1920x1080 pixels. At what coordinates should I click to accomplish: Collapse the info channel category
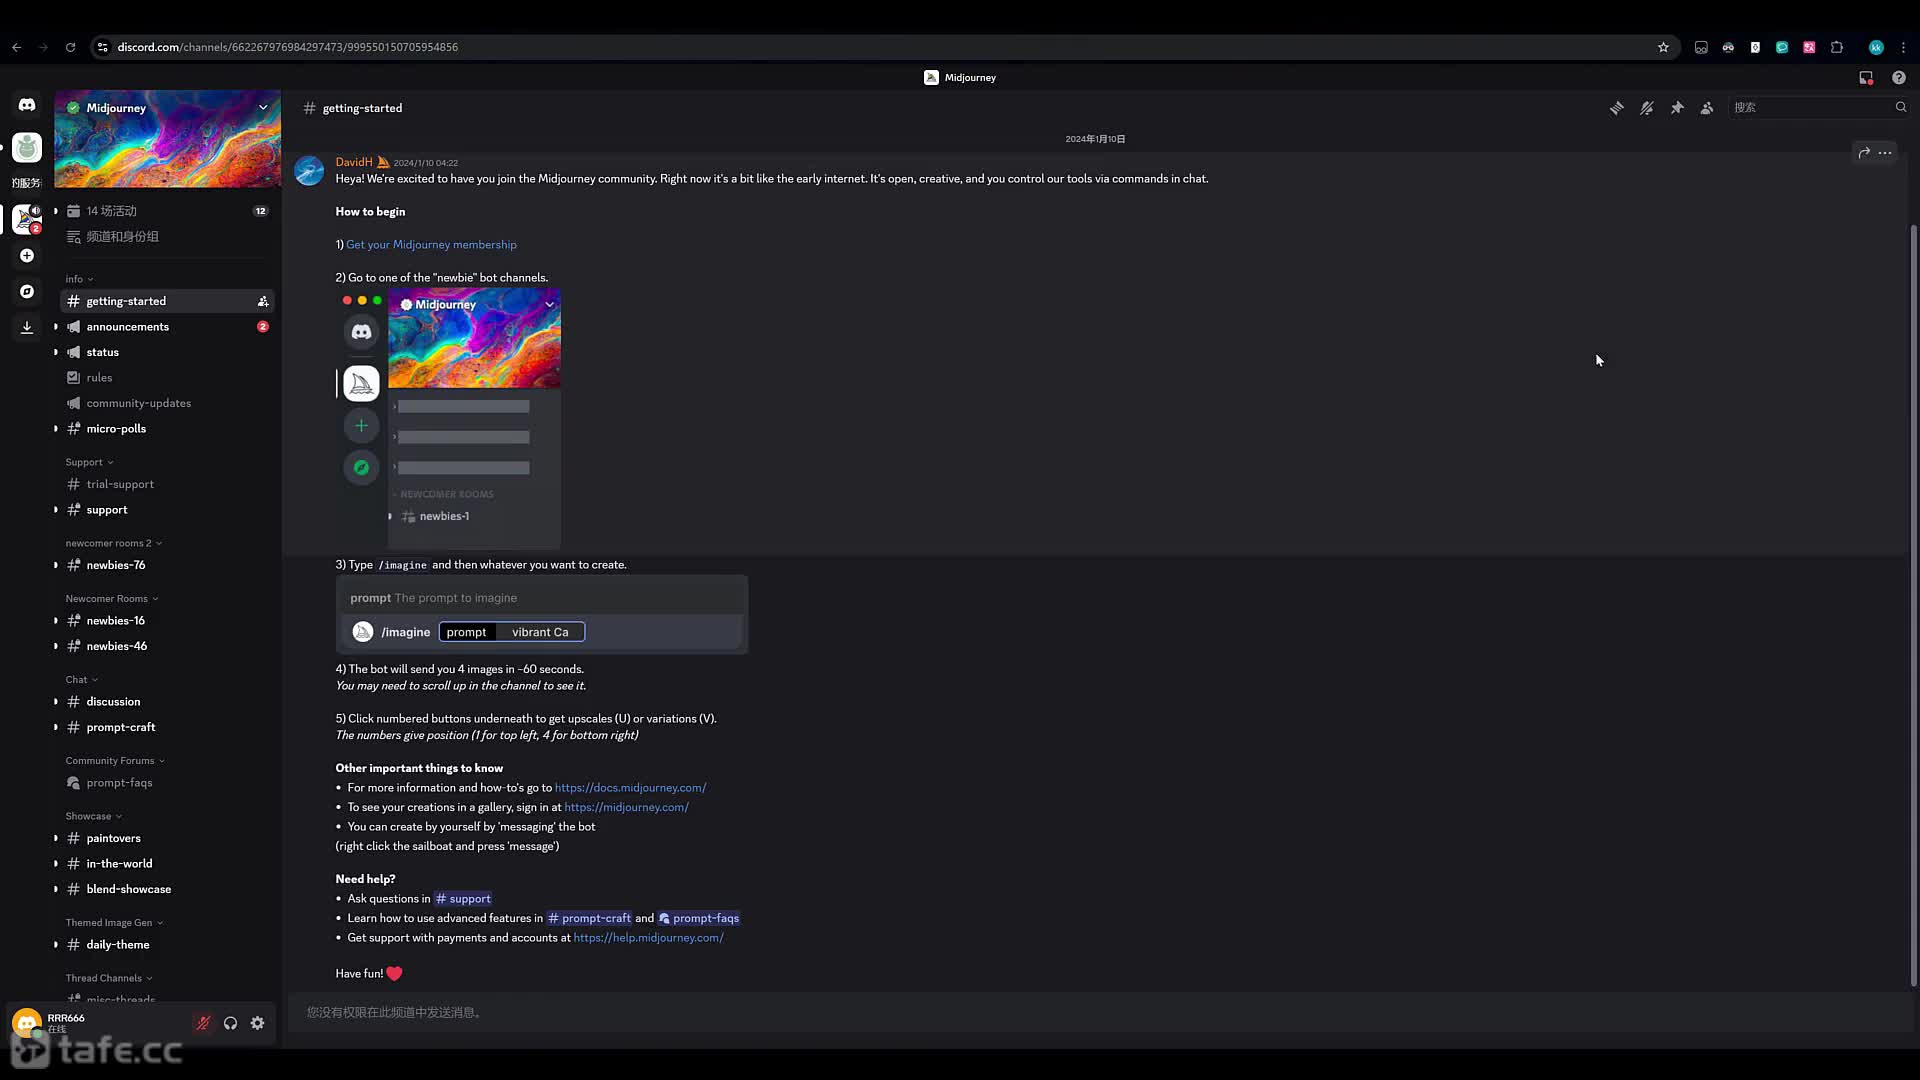pos(79,279)
